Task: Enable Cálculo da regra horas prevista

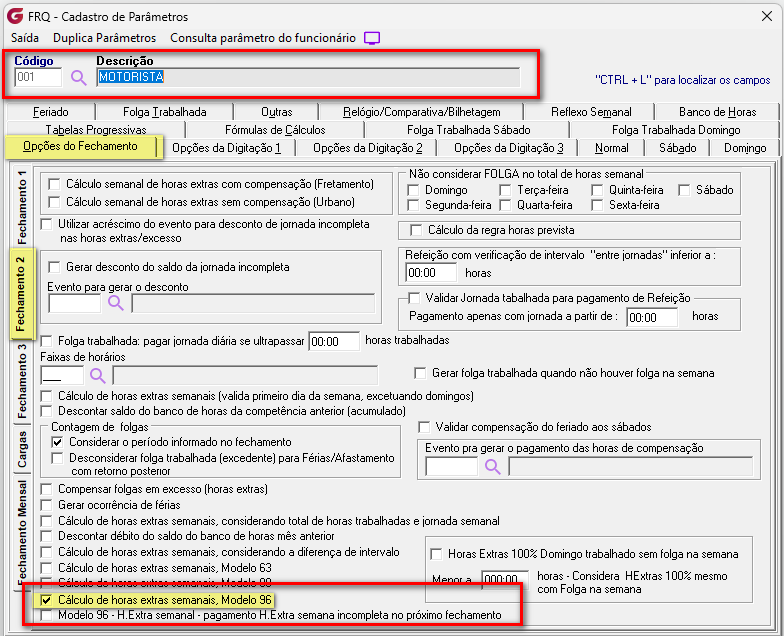Action: (416, 230)
